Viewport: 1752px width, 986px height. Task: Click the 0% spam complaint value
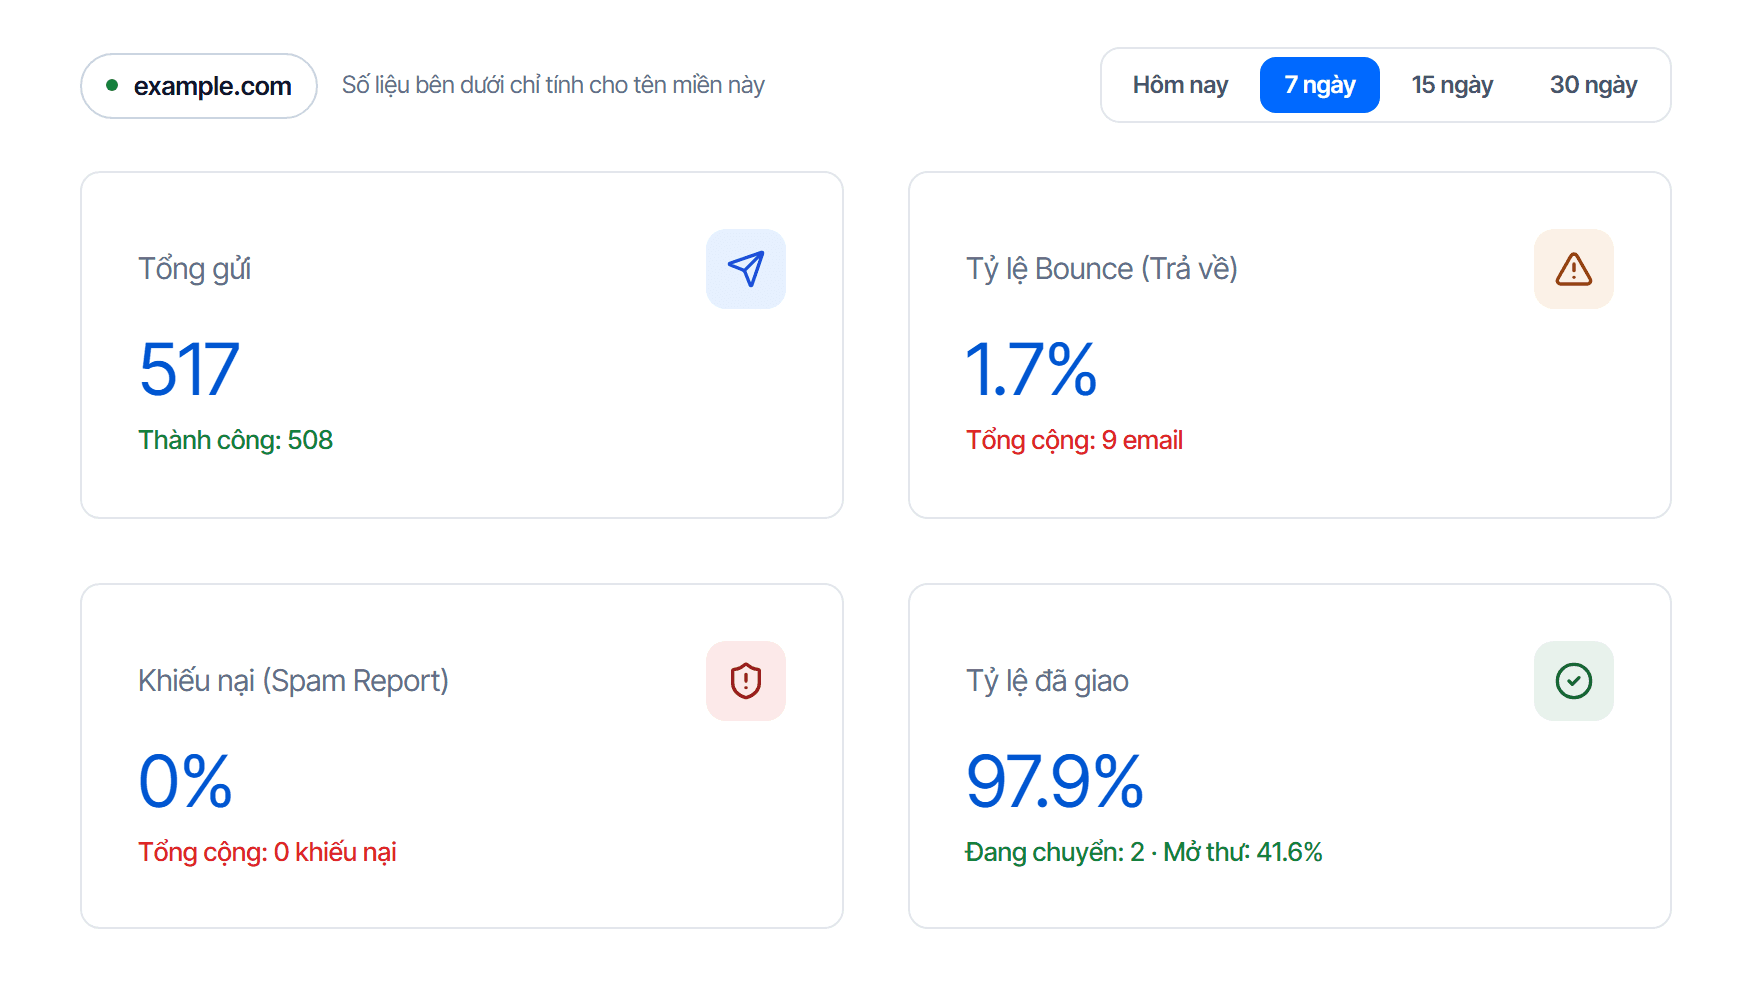(x=185, y=781)
